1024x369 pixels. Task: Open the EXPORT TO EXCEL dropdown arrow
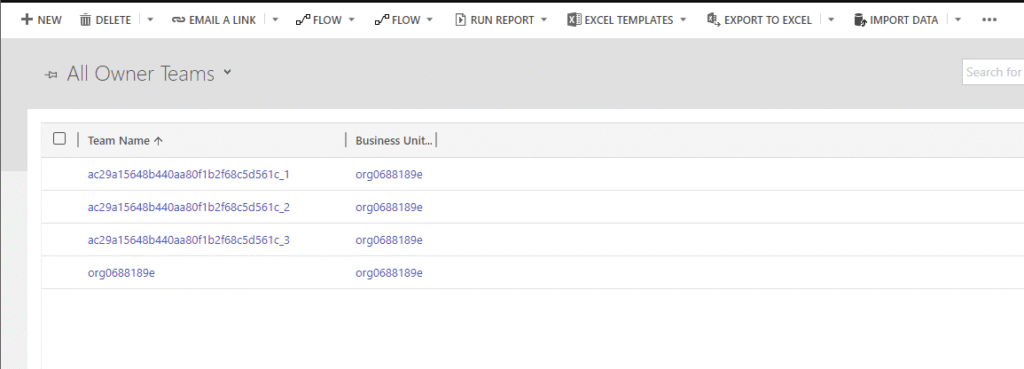coord(831,20)
